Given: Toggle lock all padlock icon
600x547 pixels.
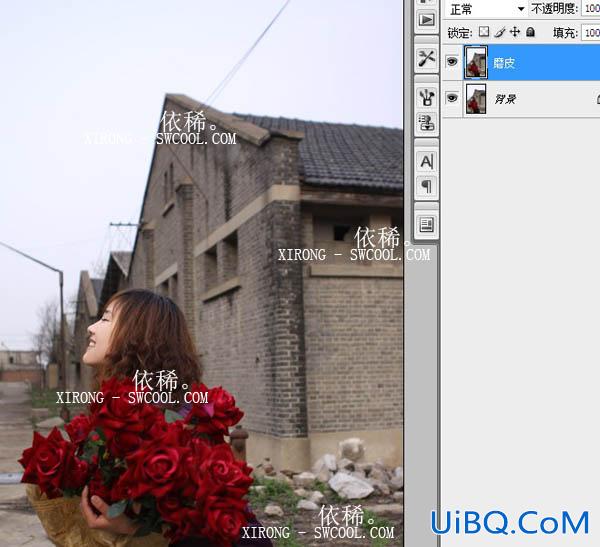Looking at the screenshot, I should [530, 32].
